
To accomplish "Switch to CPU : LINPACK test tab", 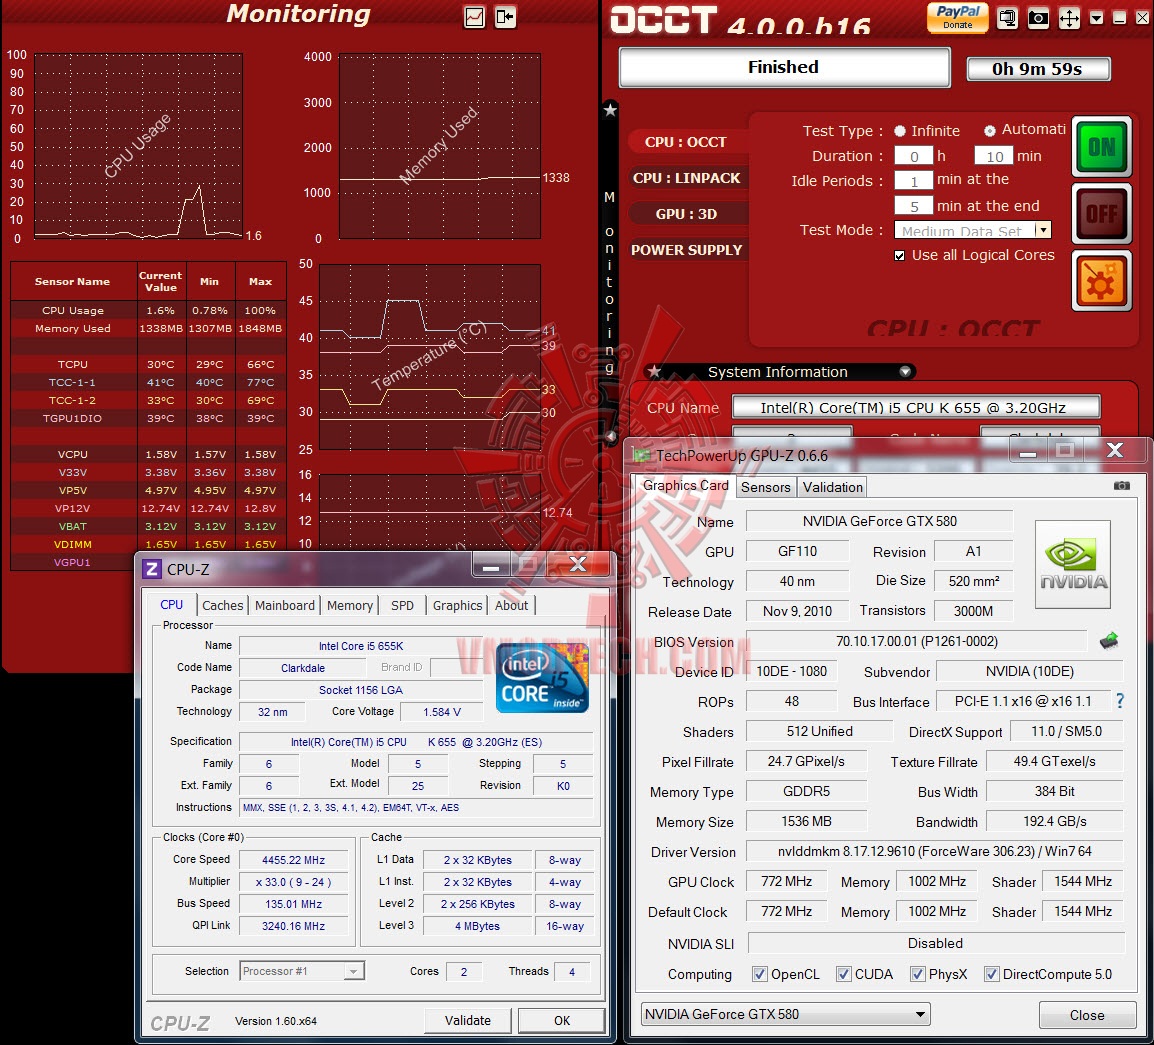I will click(686, 178).
